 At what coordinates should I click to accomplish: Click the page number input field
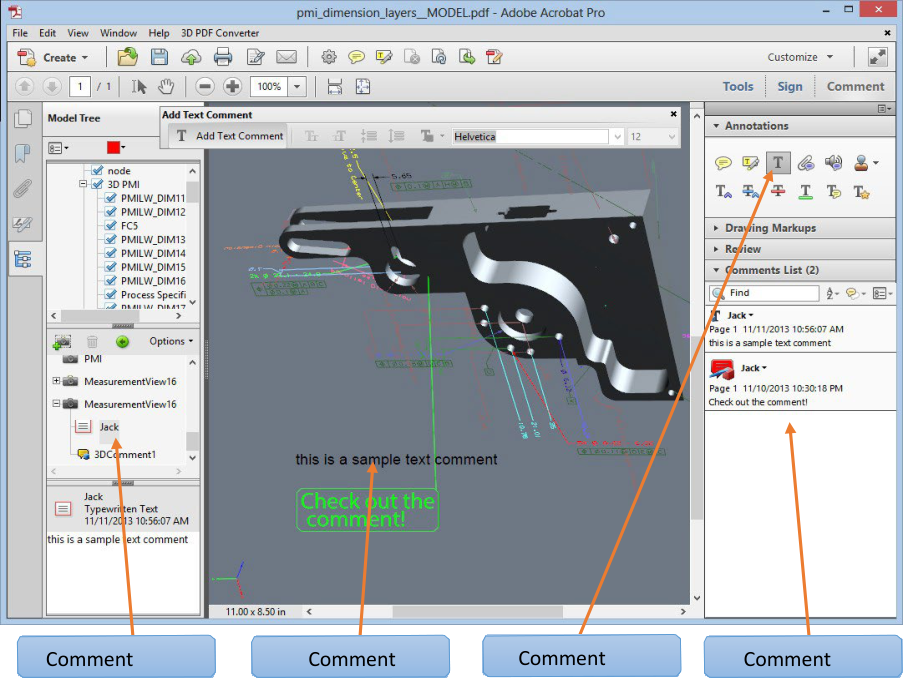(80, 86)
